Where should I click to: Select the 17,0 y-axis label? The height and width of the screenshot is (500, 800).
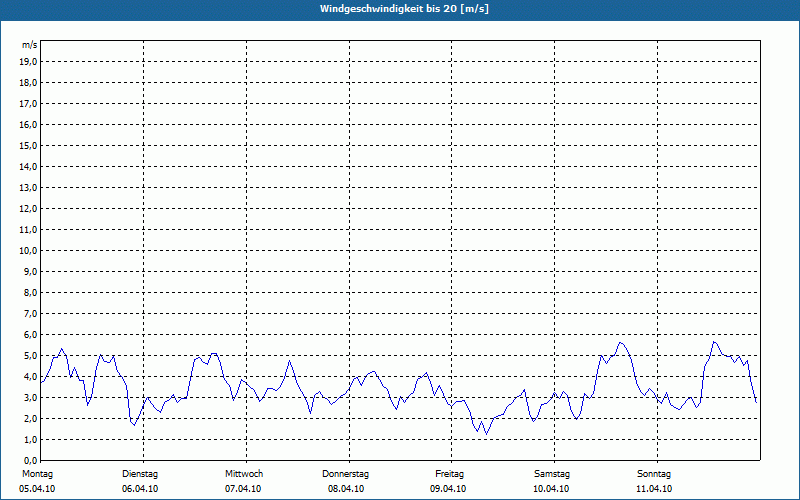pos(28,104)
